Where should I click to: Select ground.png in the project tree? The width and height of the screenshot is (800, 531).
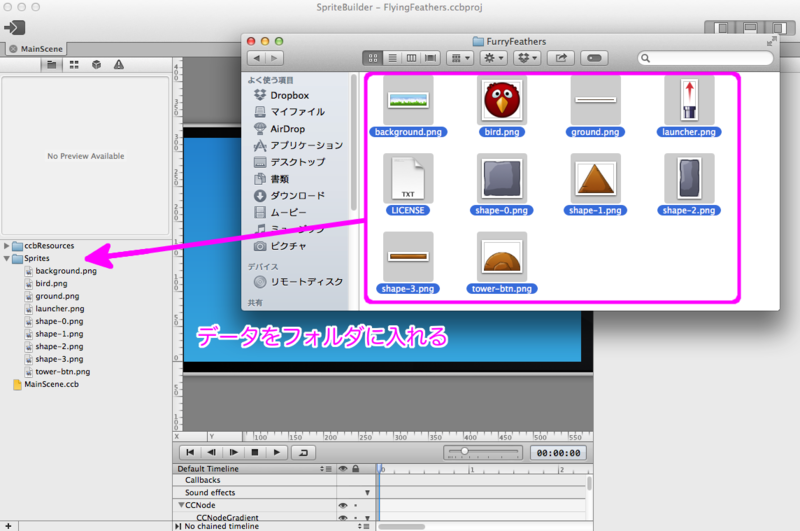(x=57, y=296)
